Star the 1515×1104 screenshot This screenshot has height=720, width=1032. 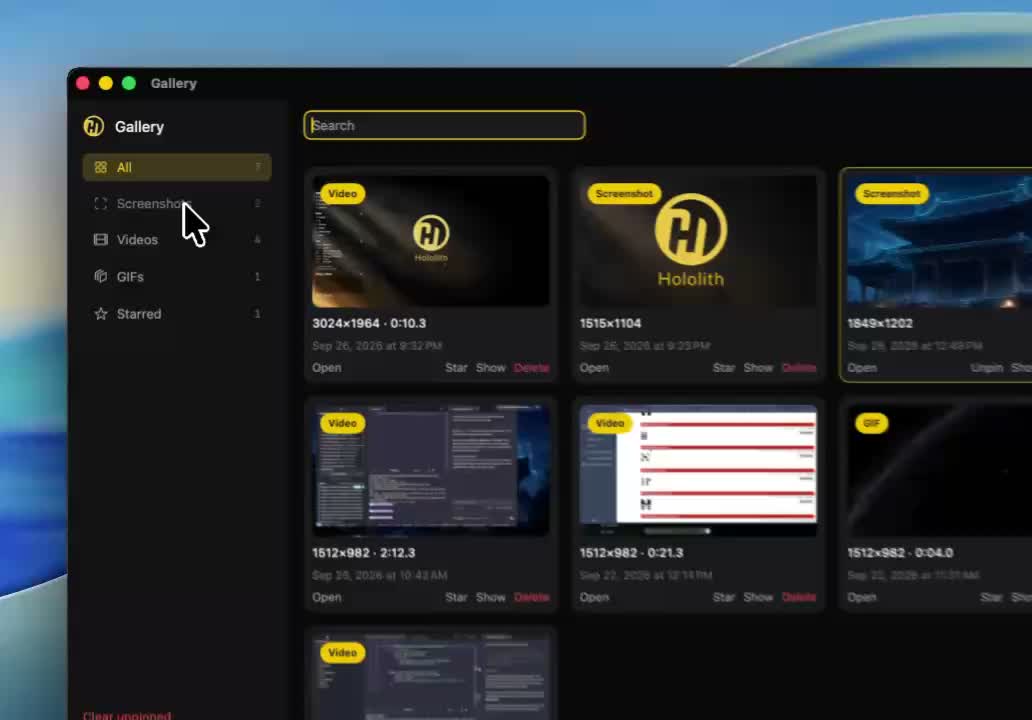coord(724,367)
